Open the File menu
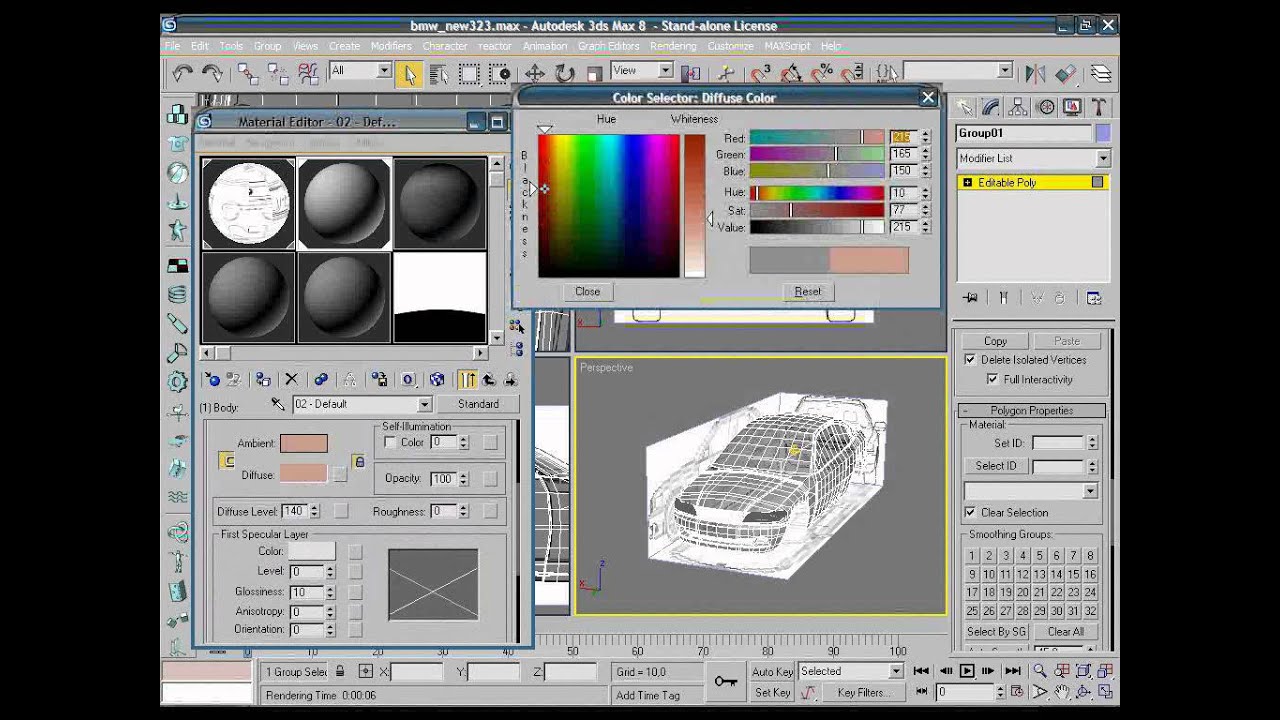Screen dimensions: 1280x720 click(x=172, y=46)
